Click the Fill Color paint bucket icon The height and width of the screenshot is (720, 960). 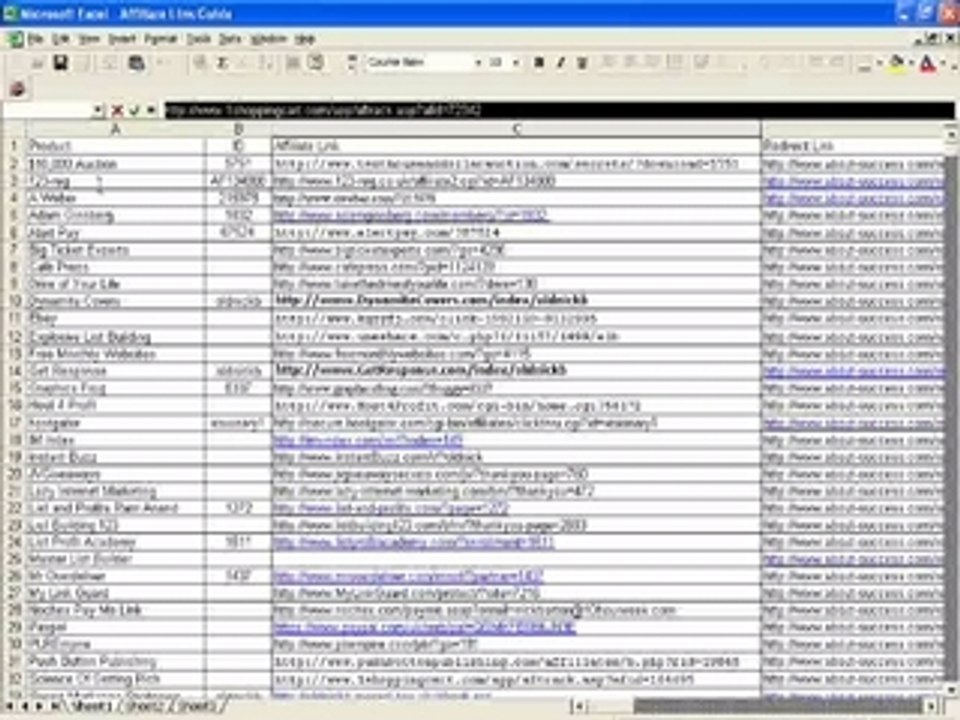[897, 63]
